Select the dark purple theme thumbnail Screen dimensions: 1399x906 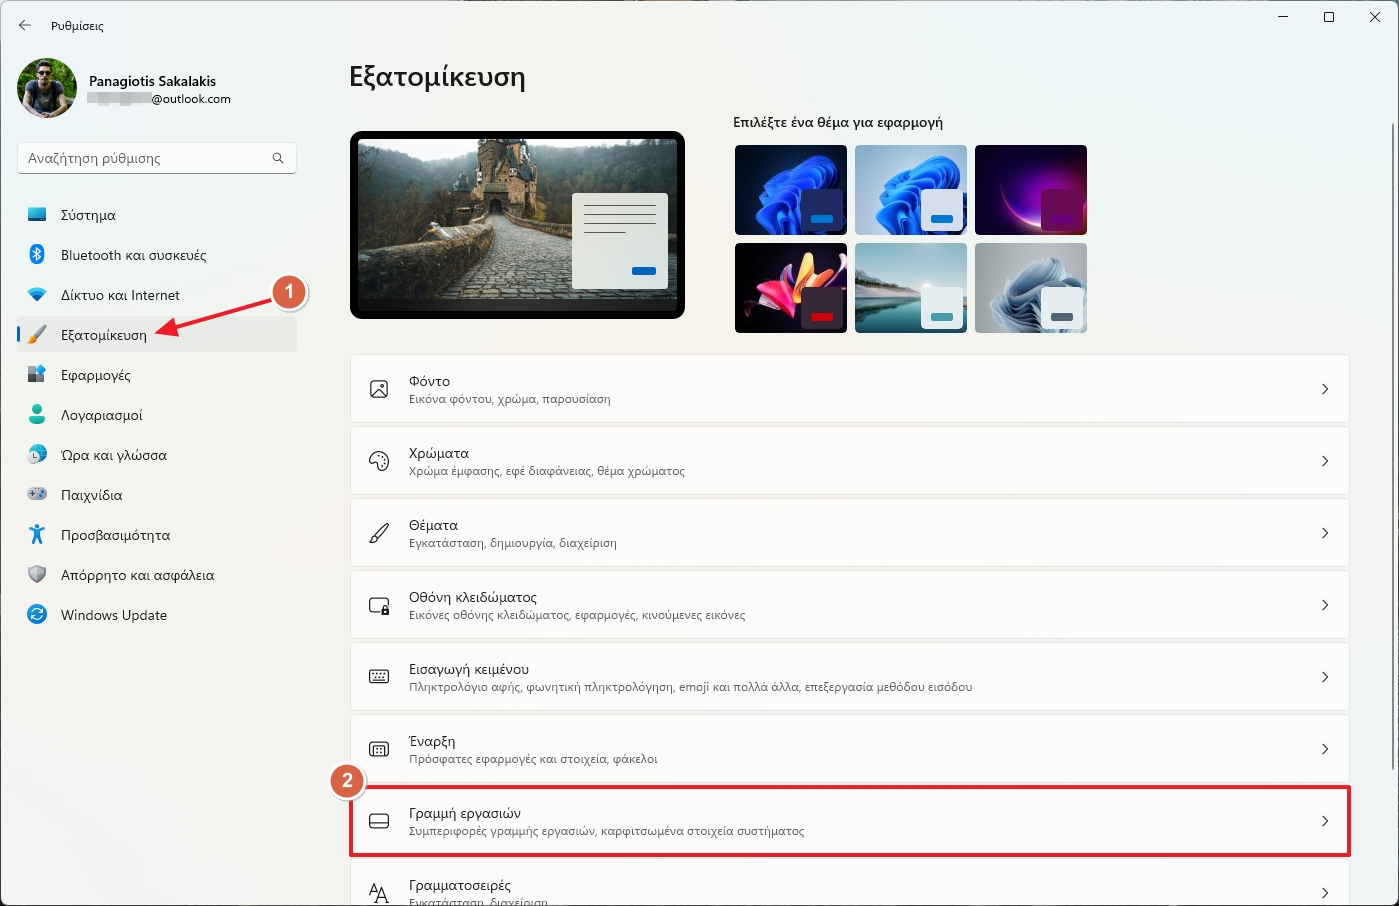(1030, 189)
